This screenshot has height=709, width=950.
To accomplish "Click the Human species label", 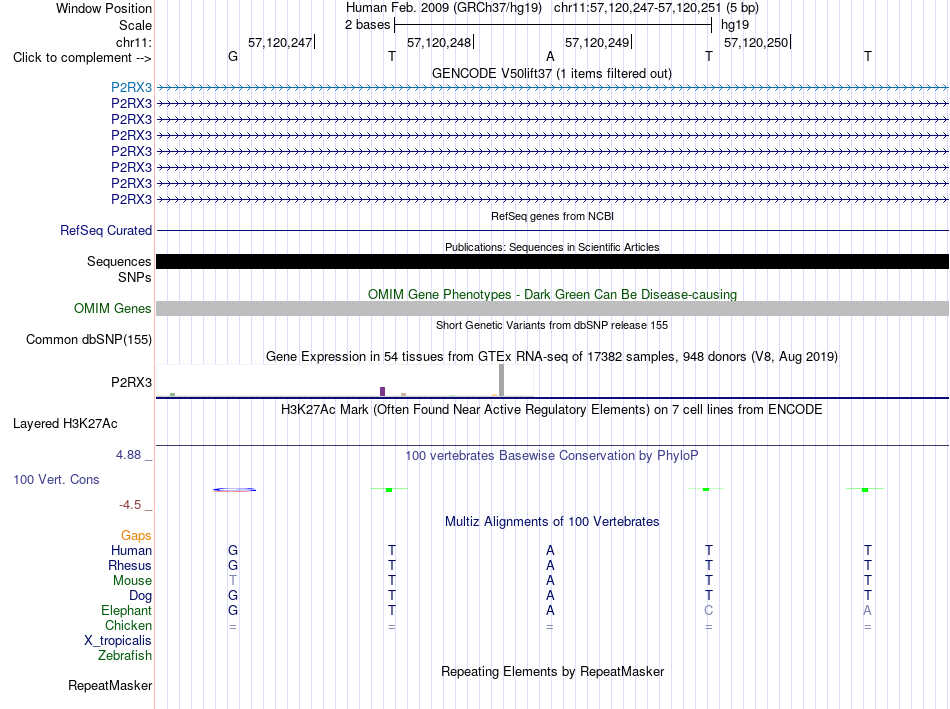I will pos(131,550).
